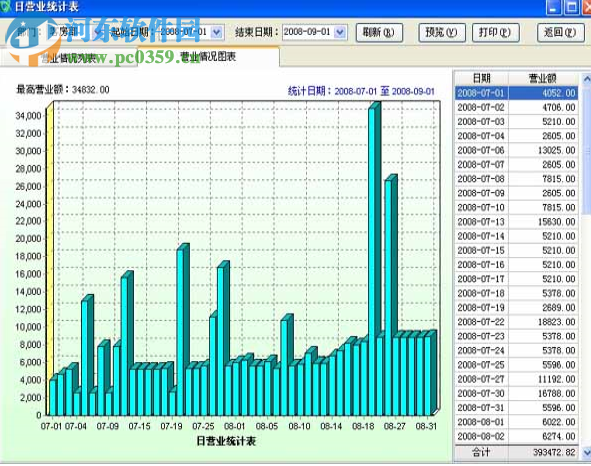Select the 2008-07-24 date cell
591x466 pixels.
(x=481, y=351)
